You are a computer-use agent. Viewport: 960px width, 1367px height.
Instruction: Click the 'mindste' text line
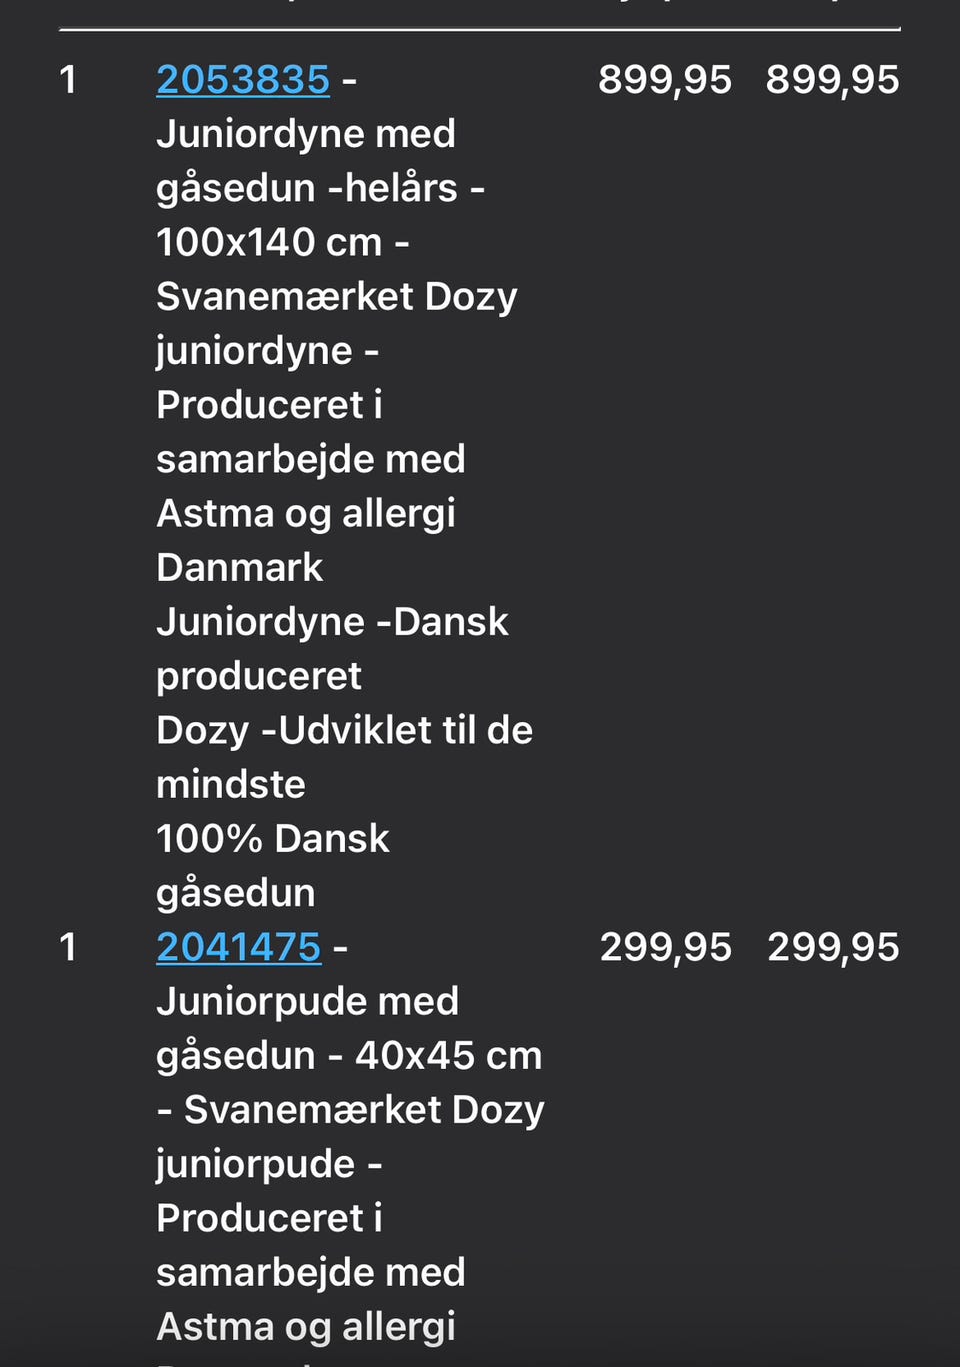[x=231, y=784]
